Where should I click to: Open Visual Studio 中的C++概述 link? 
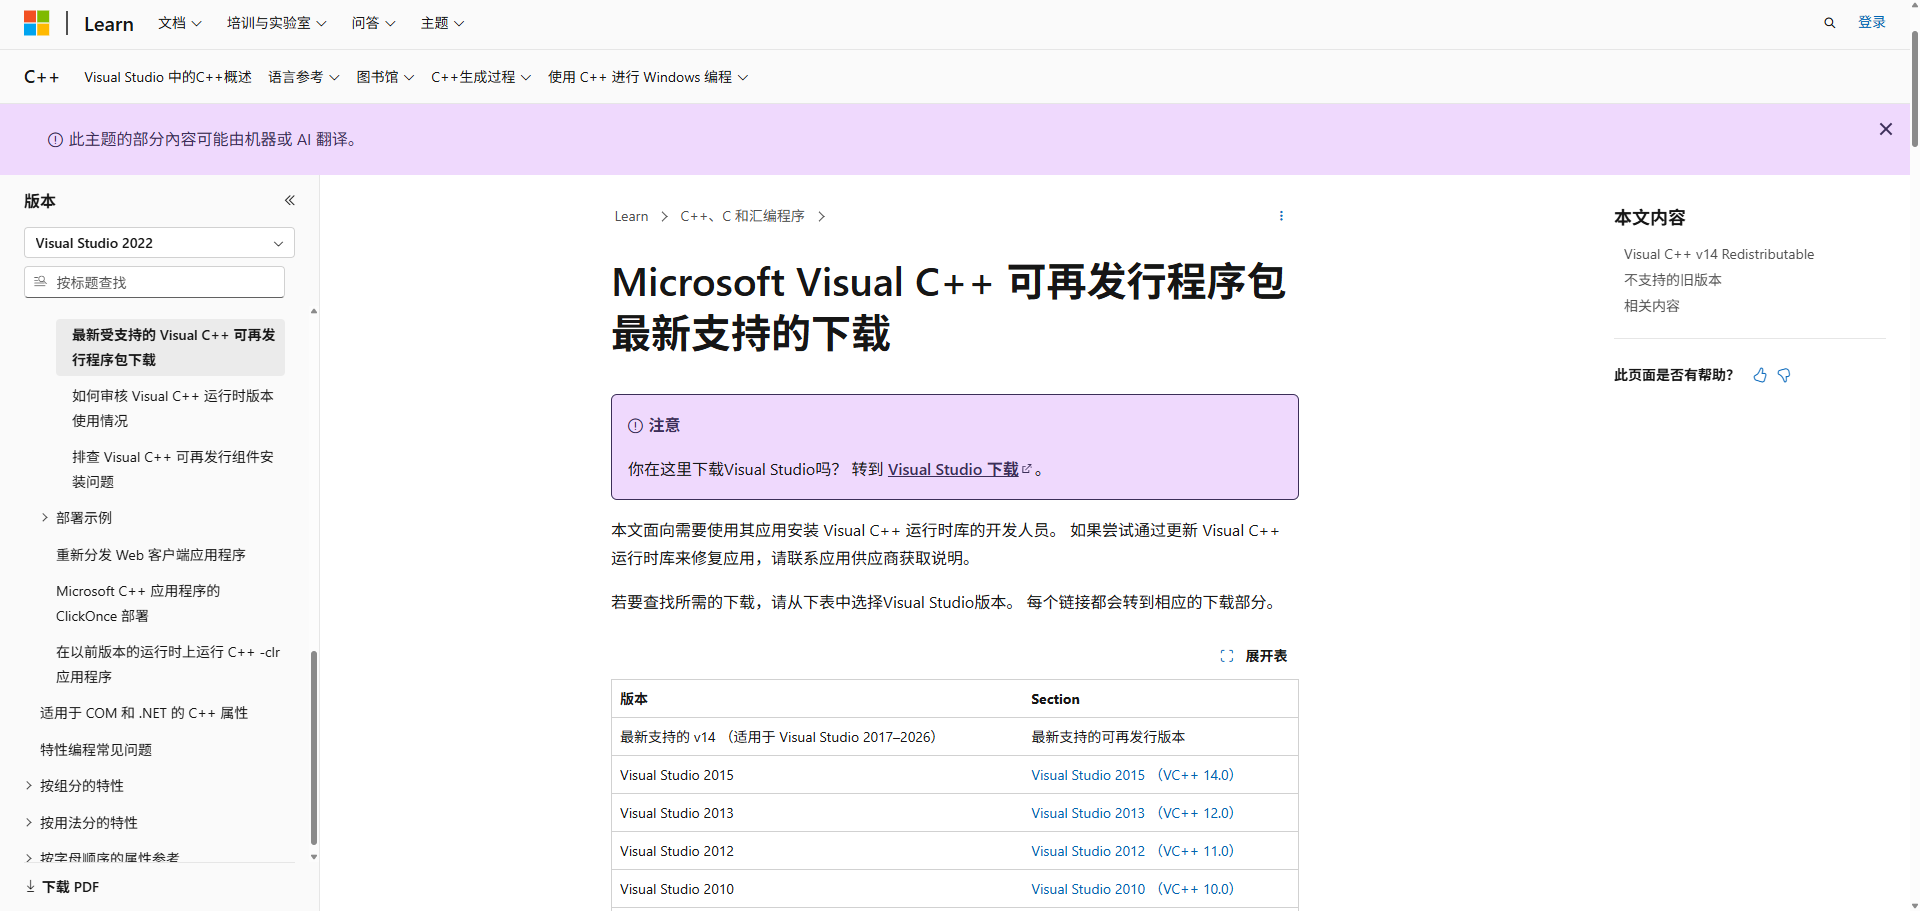[x=168, y=77]
